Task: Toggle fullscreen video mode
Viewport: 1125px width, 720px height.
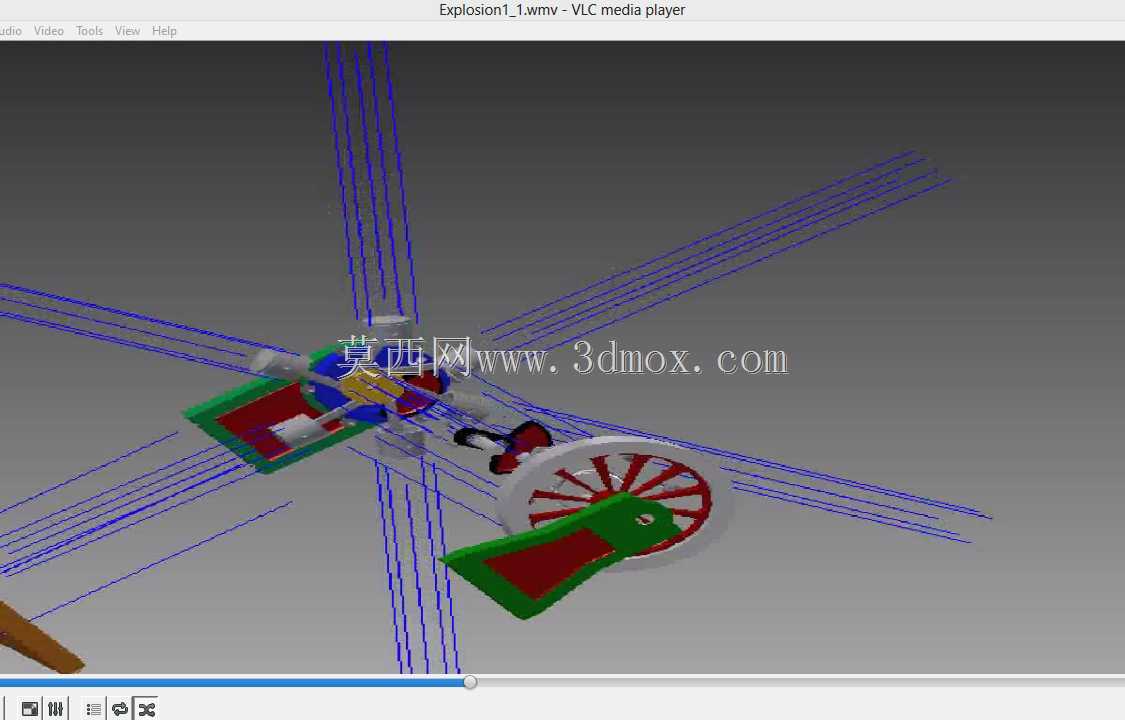Action: [x=30, y=709]
